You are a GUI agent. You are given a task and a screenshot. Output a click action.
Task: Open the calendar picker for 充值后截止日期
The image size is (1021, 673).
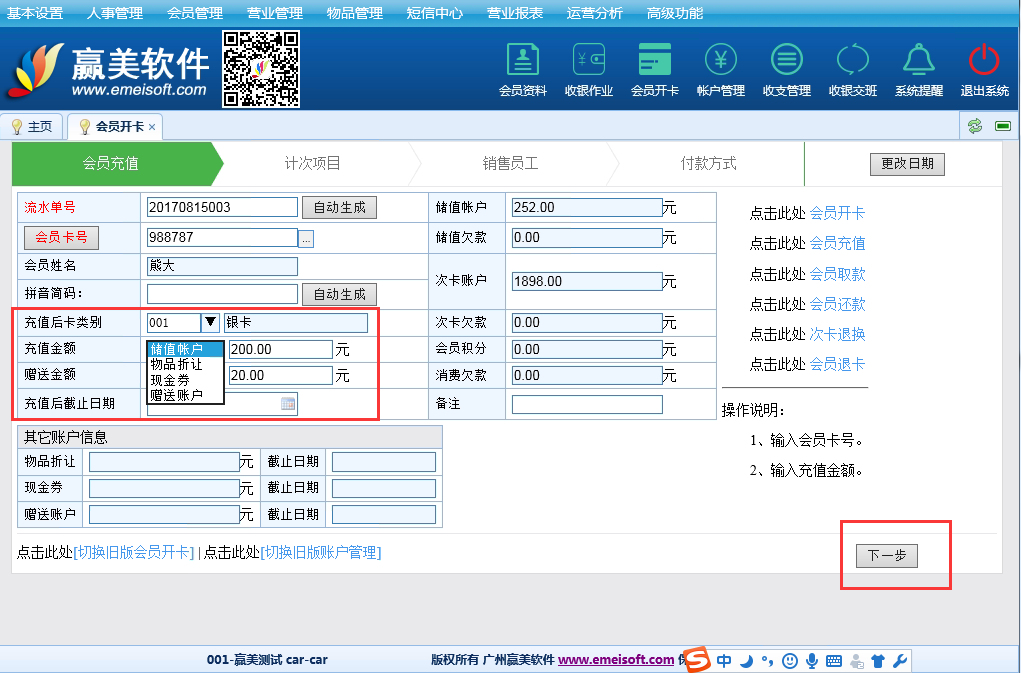(288, 404)
